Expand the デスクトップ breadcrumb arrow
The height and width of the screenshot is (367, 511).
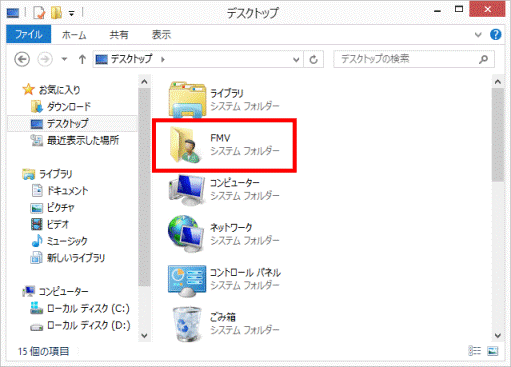[x=163, y=60]
